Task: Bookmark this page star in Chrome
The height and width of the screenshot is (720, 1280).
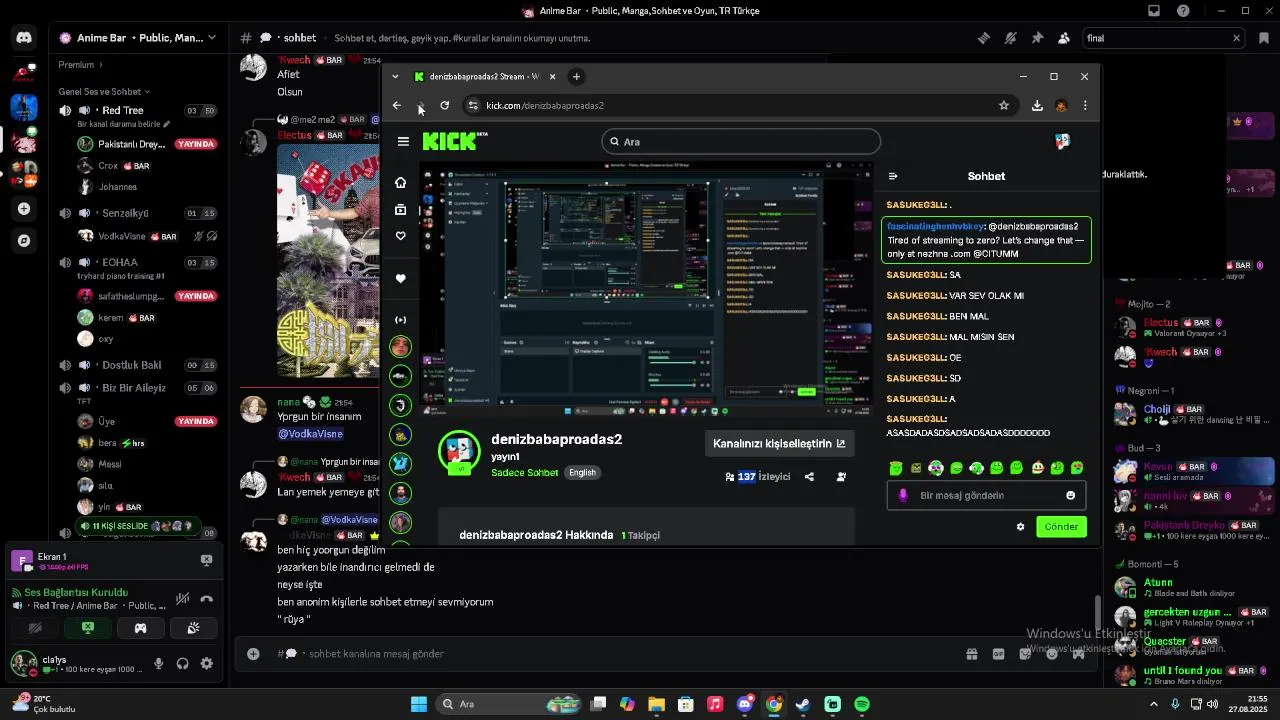Action: click(1004, 105)
